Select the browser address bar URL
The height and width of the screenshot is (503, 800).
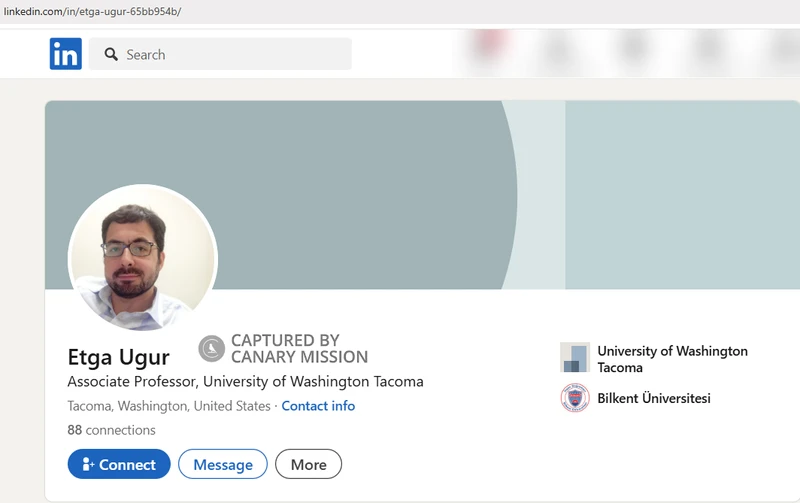pyautogui.click(x=92, y=11)
